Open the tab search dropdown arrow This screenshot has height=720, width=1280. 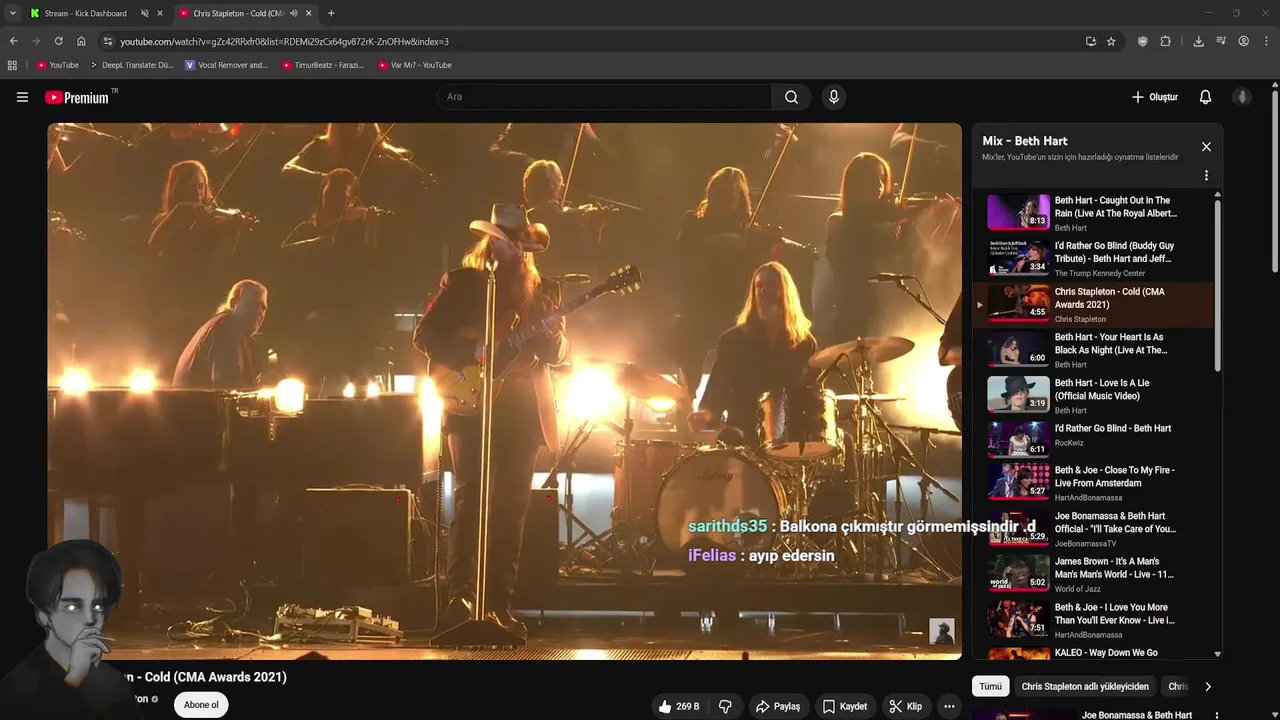[12, 13]
